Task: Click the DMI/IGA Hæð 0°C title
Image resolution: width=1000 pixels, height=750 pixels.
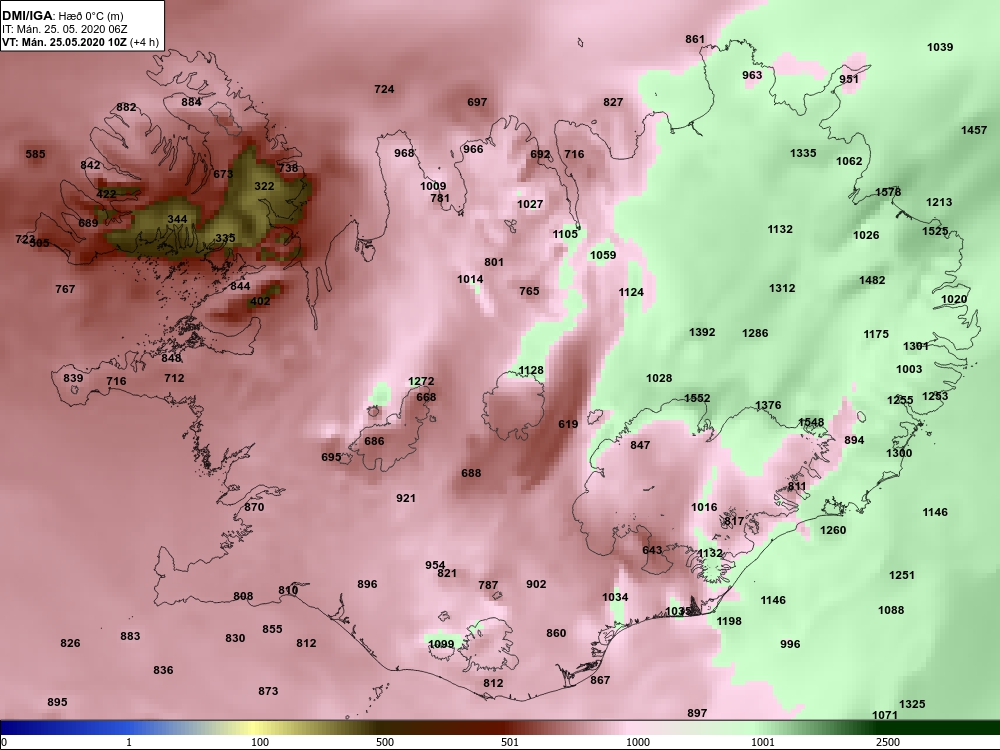Action: (62, 16)
